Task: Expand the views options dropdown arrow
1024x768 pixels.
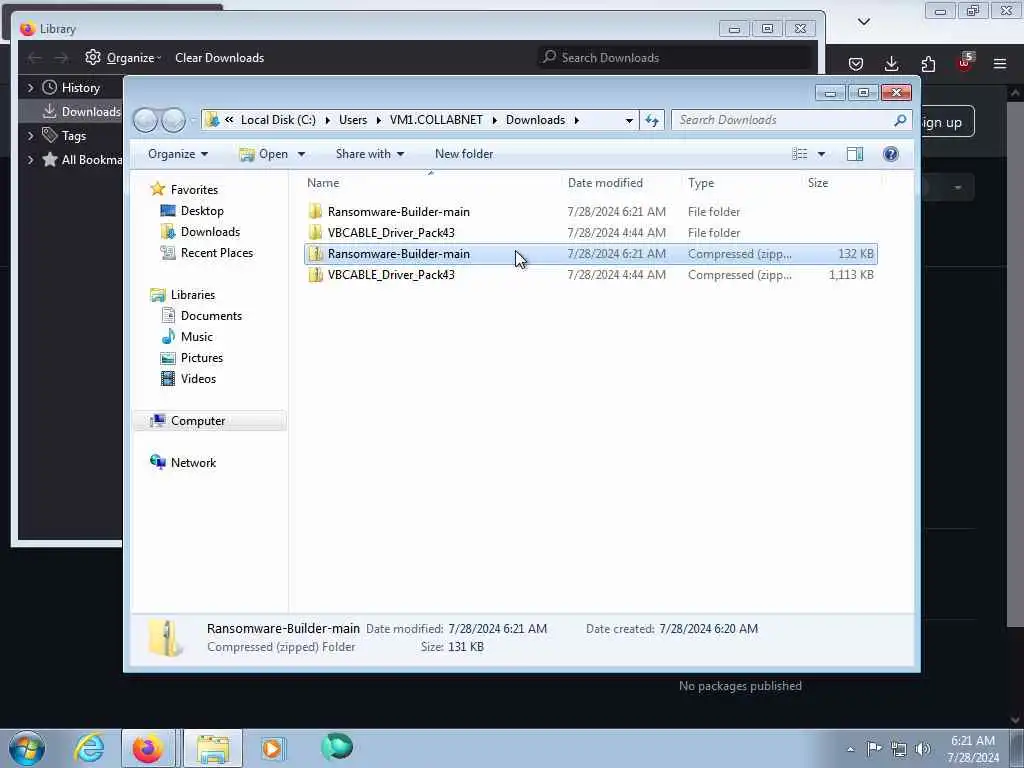Action: (x=821, y=154)
